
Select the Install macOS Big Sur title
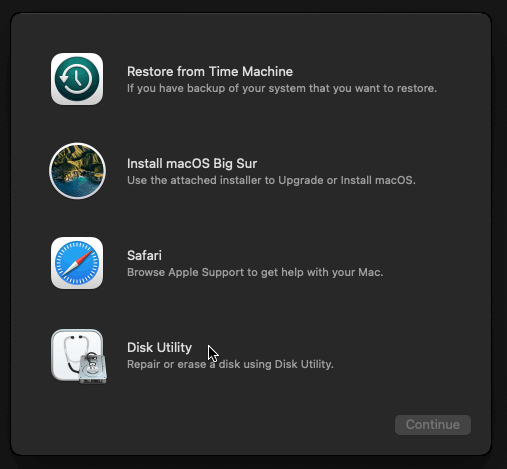192,164
